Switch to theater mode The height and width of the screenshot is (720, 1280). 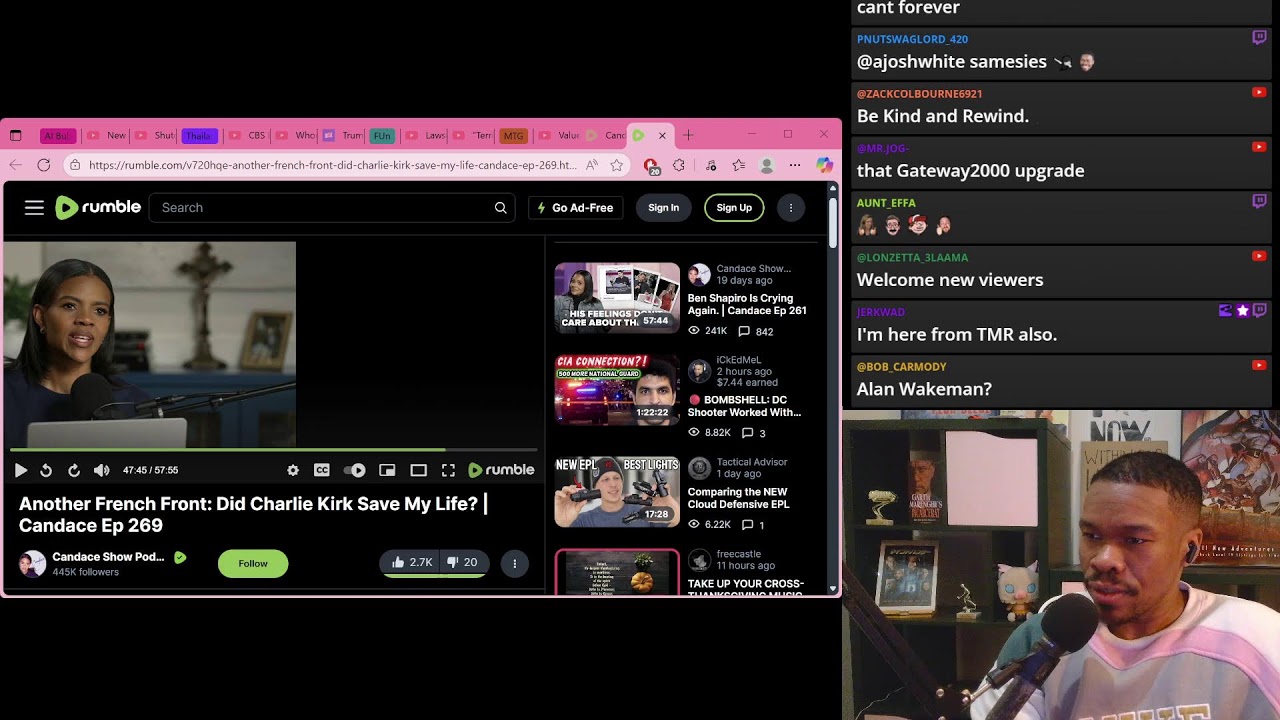[419, 470]
